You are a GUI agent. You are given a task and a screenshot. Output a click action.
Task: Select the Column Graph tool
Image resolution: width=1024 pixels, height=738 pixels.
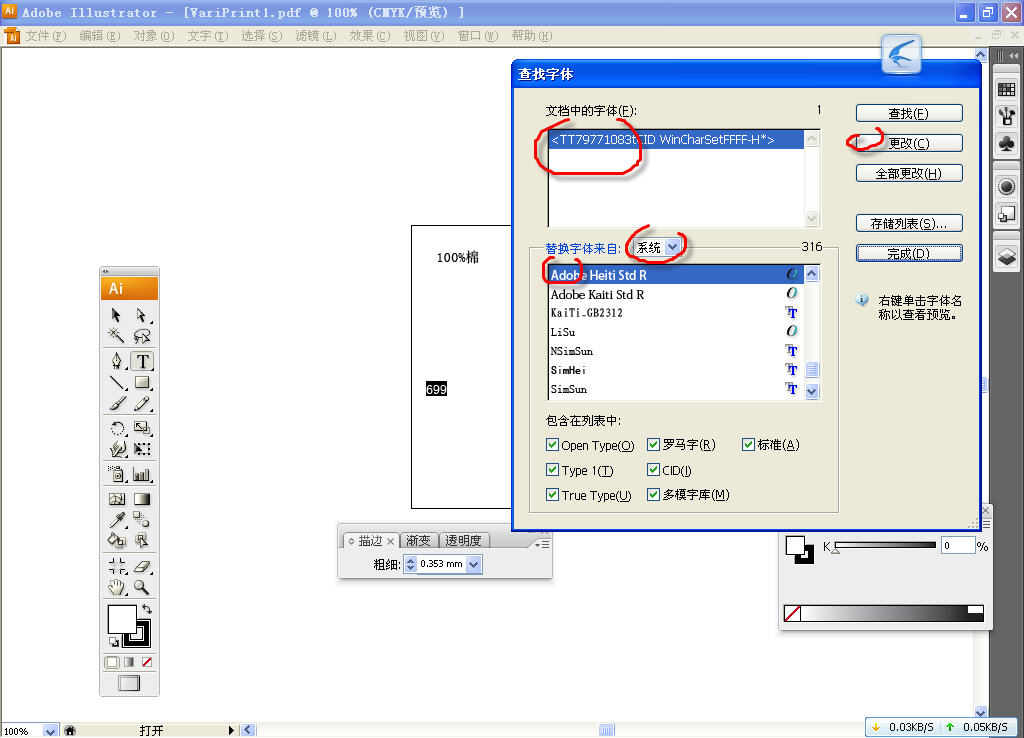point(141,474)
